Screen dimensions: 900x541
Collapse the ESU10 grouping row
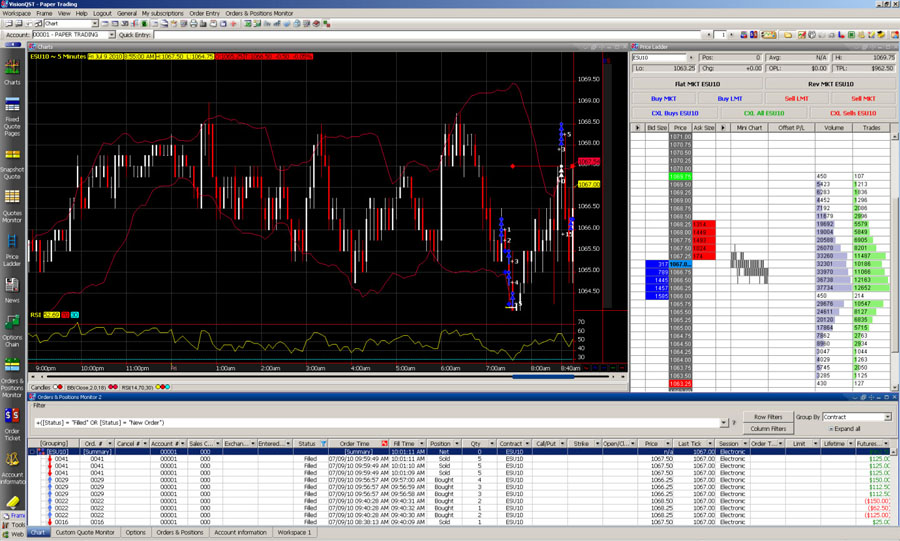33,452
